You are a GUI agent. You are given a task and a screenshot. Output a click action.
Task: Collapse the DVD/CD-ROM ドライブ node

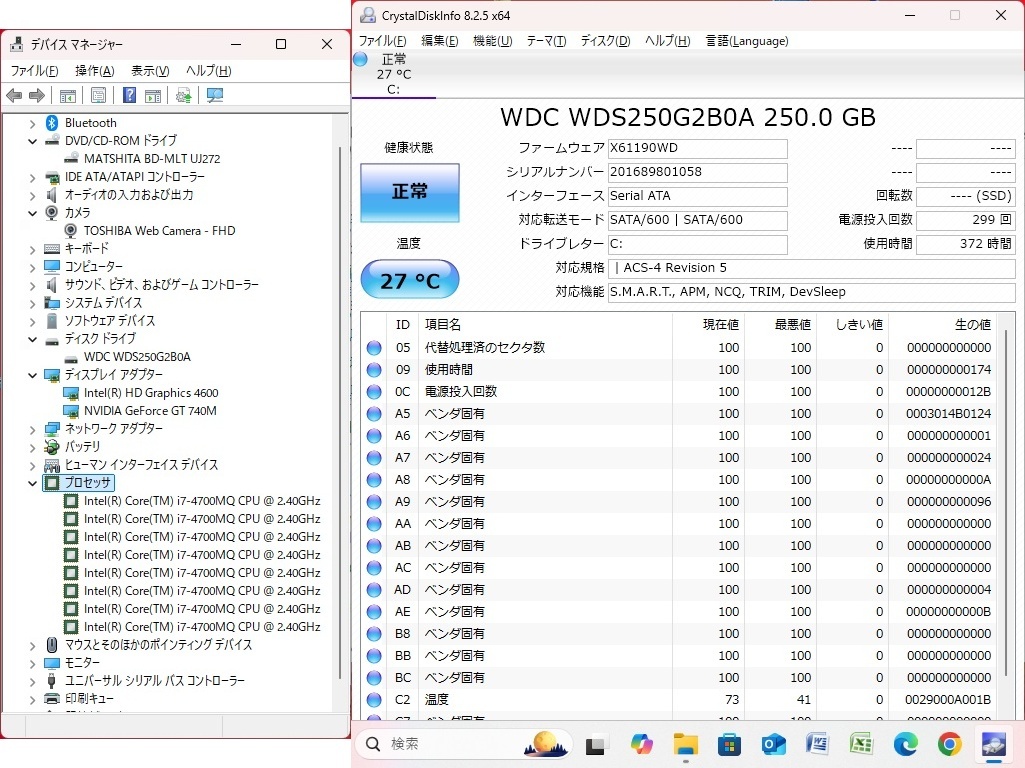point(32,141)
